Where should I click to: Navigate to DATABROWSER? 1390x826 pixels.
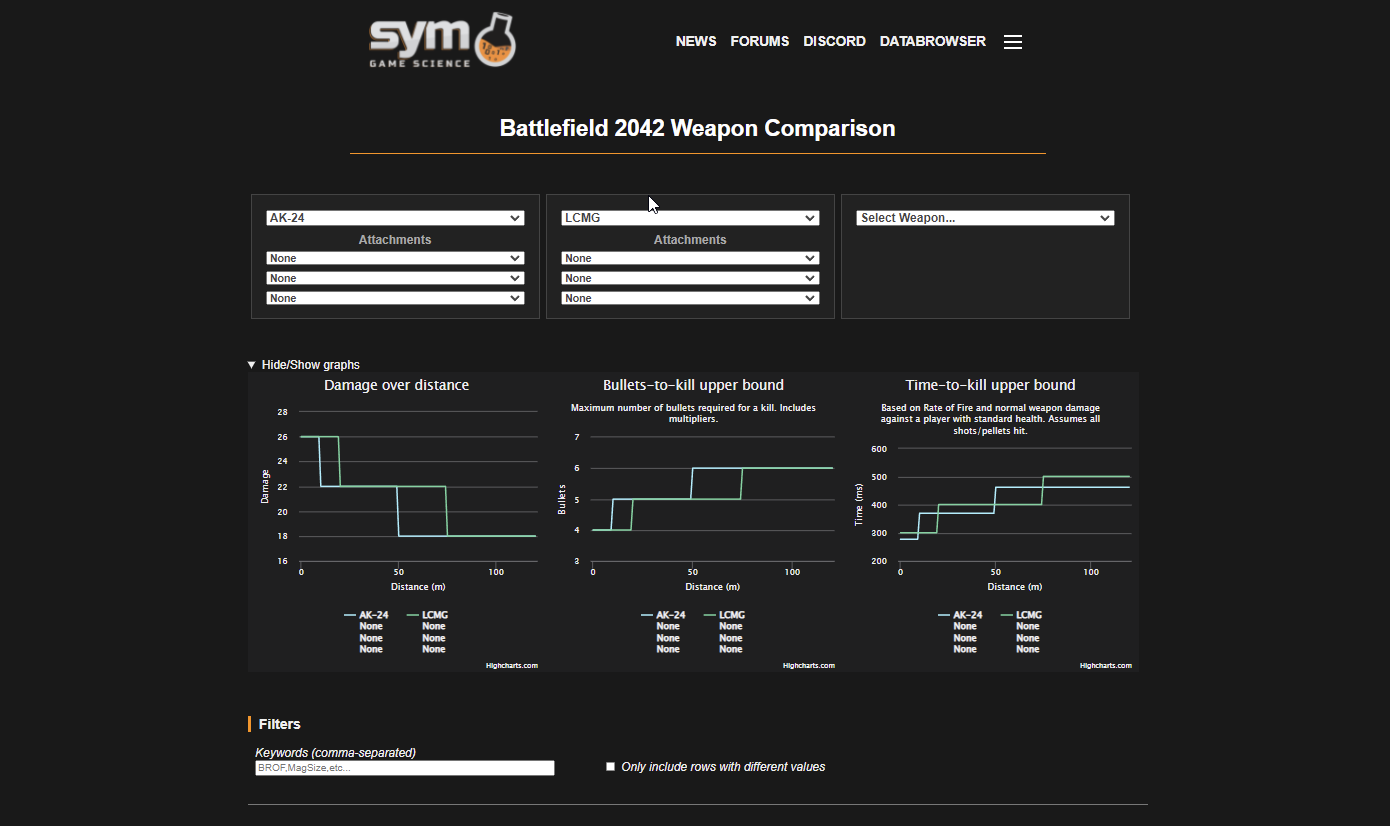pos(933,41)
